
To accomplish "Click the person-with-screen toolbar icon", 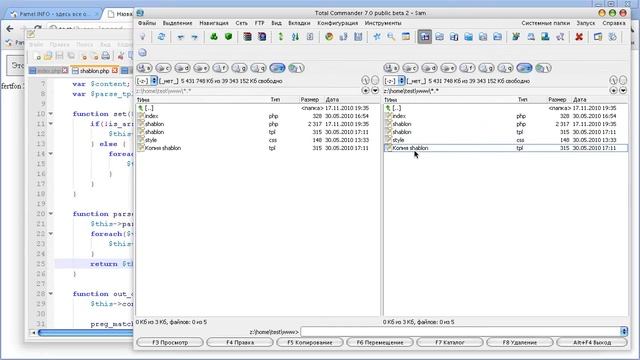I will (x=545, y=37).
